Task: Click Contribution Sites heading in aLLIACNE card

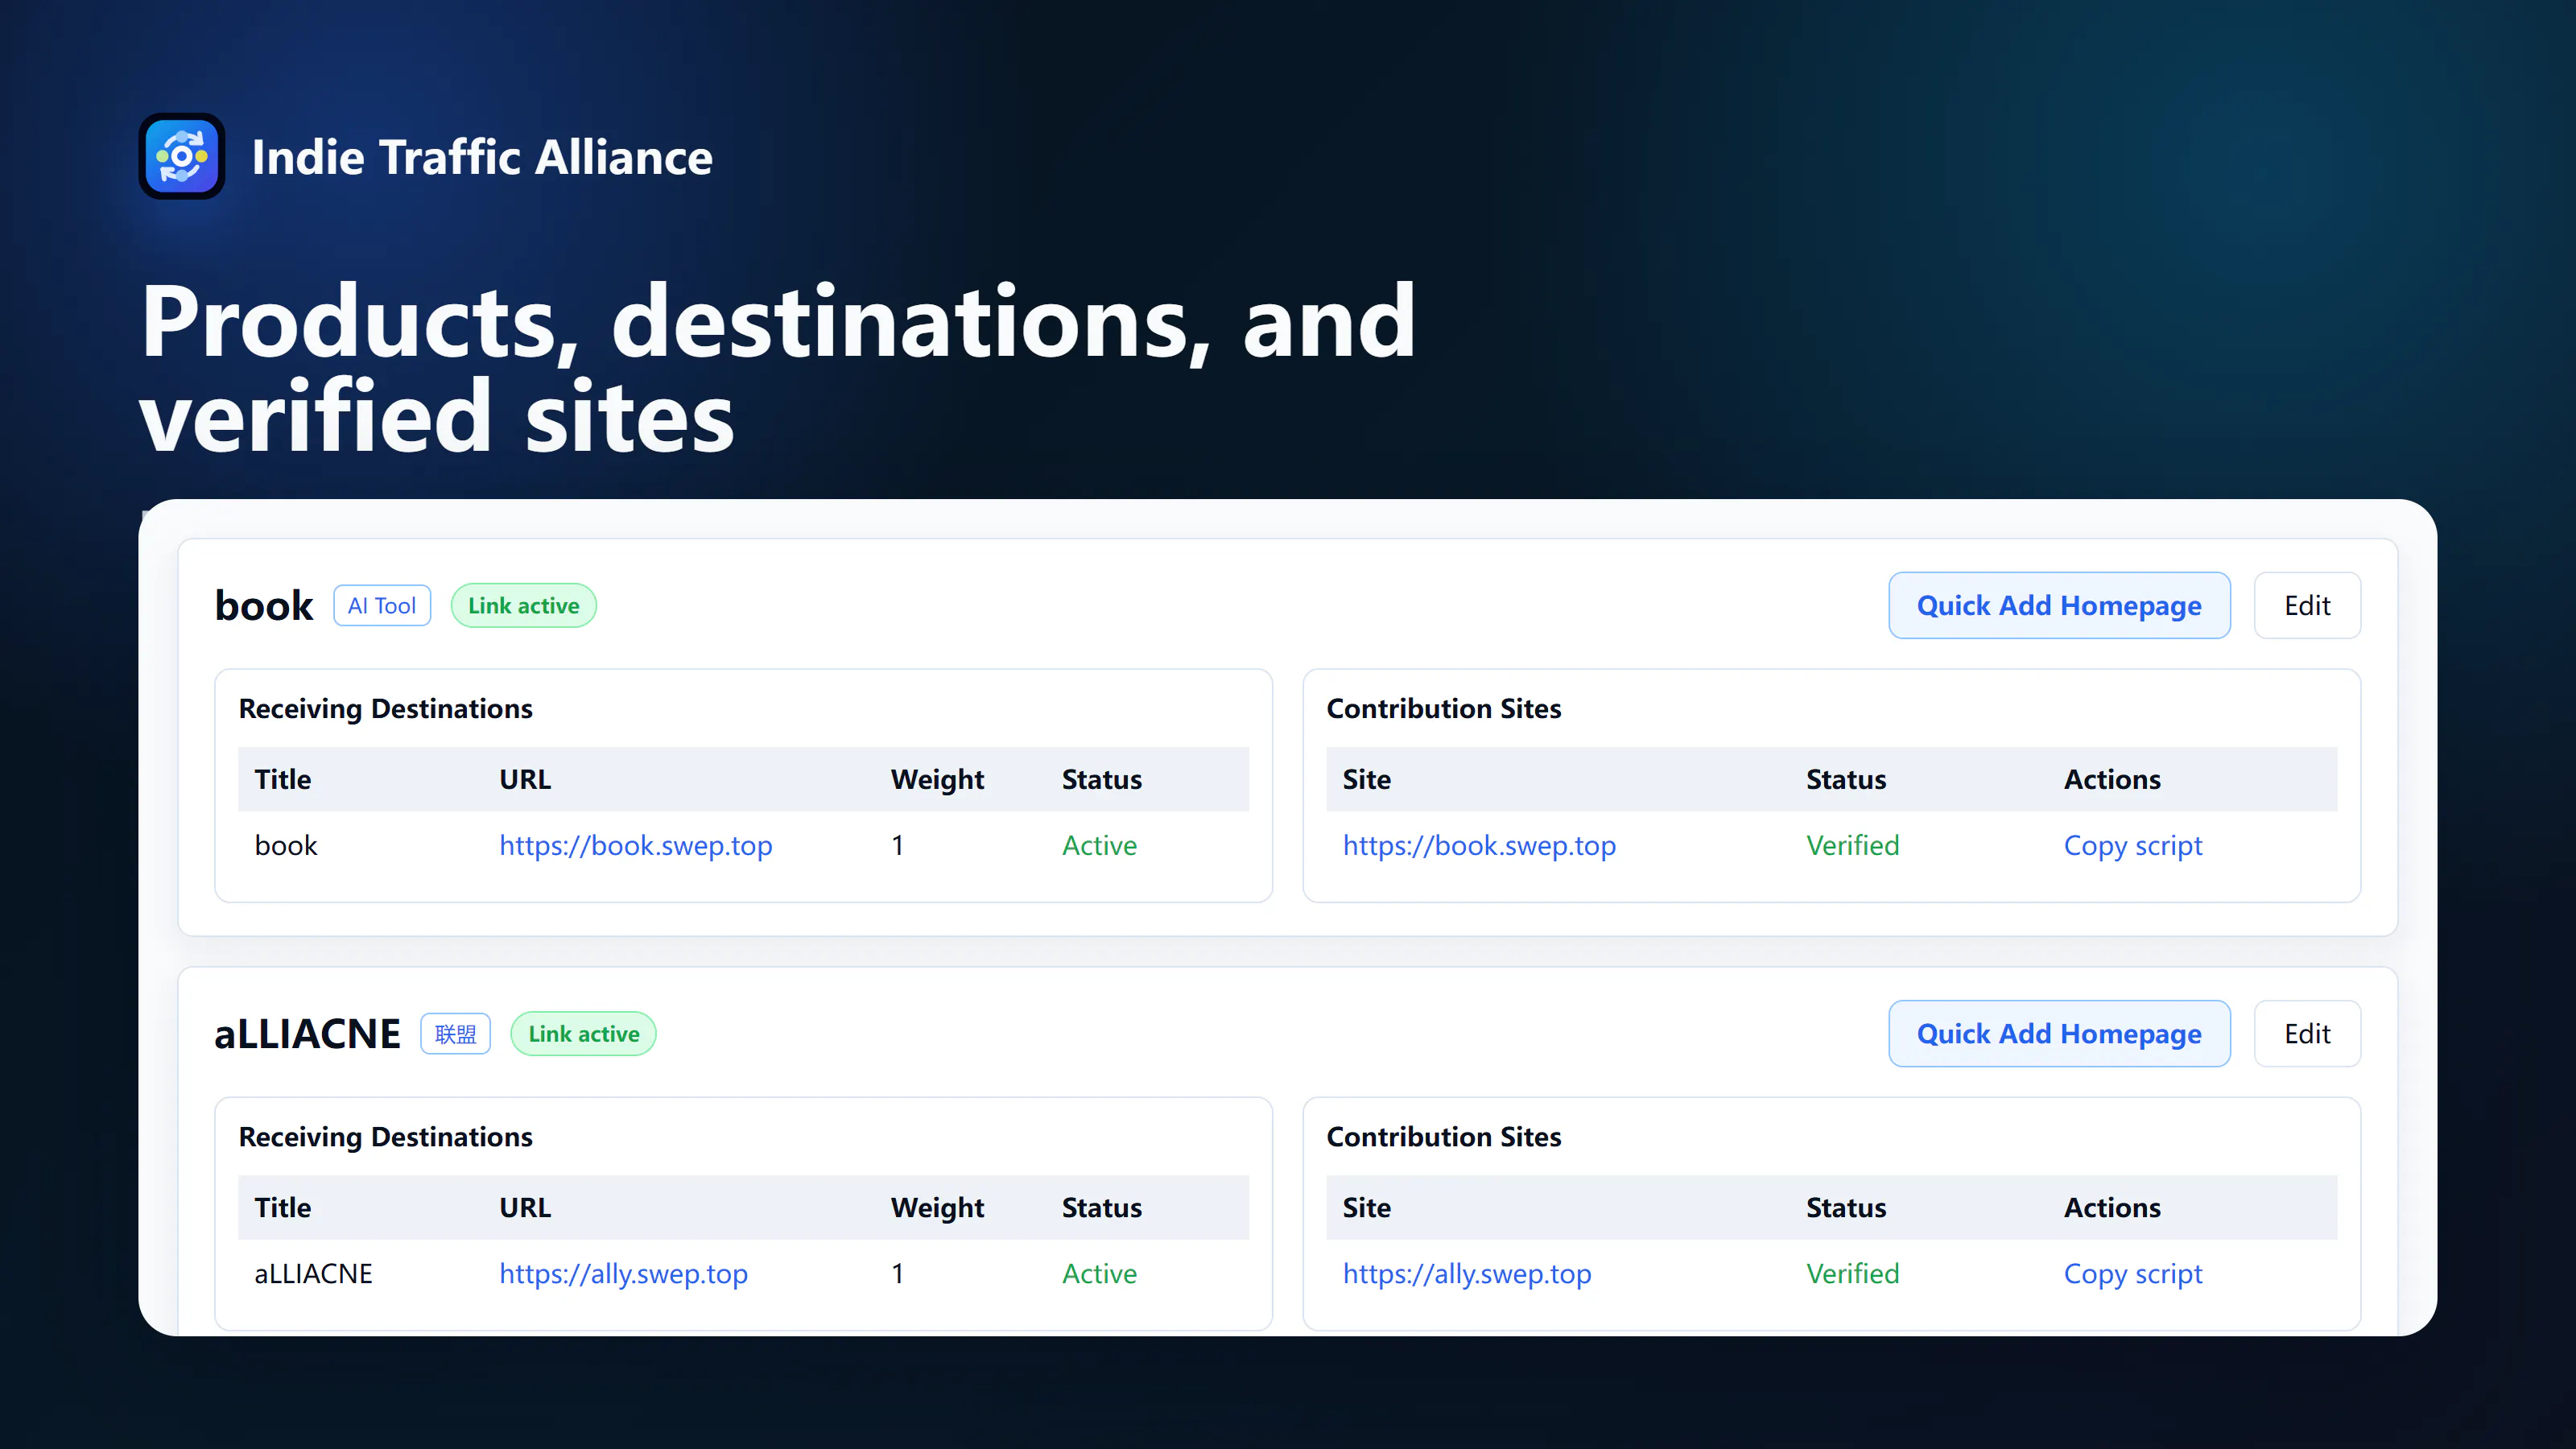Action: pyautogui.click(x=1443, y=1136)
